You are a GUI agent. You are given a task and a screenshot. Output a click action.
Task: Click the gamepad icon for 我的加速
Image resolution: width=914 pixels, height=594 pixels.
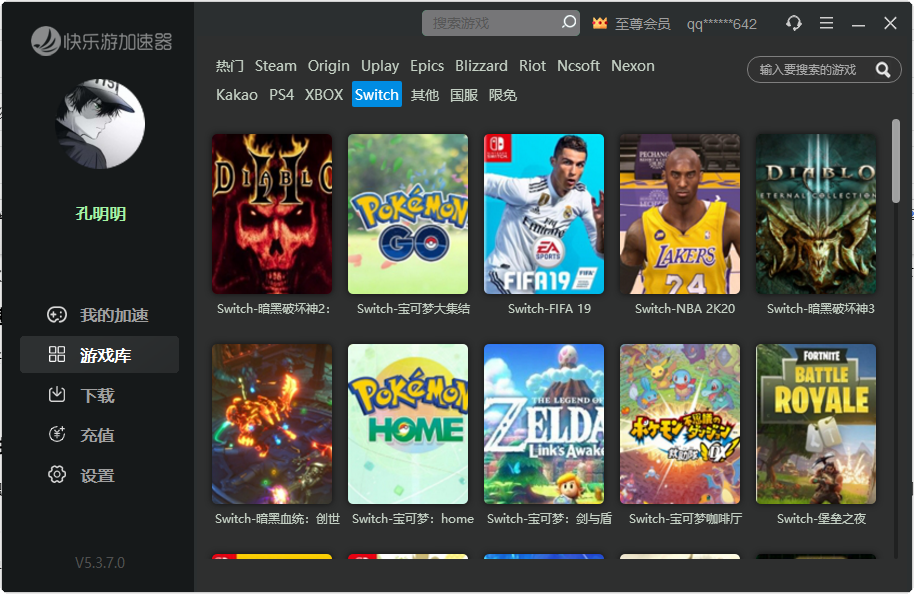coord(57,315)
